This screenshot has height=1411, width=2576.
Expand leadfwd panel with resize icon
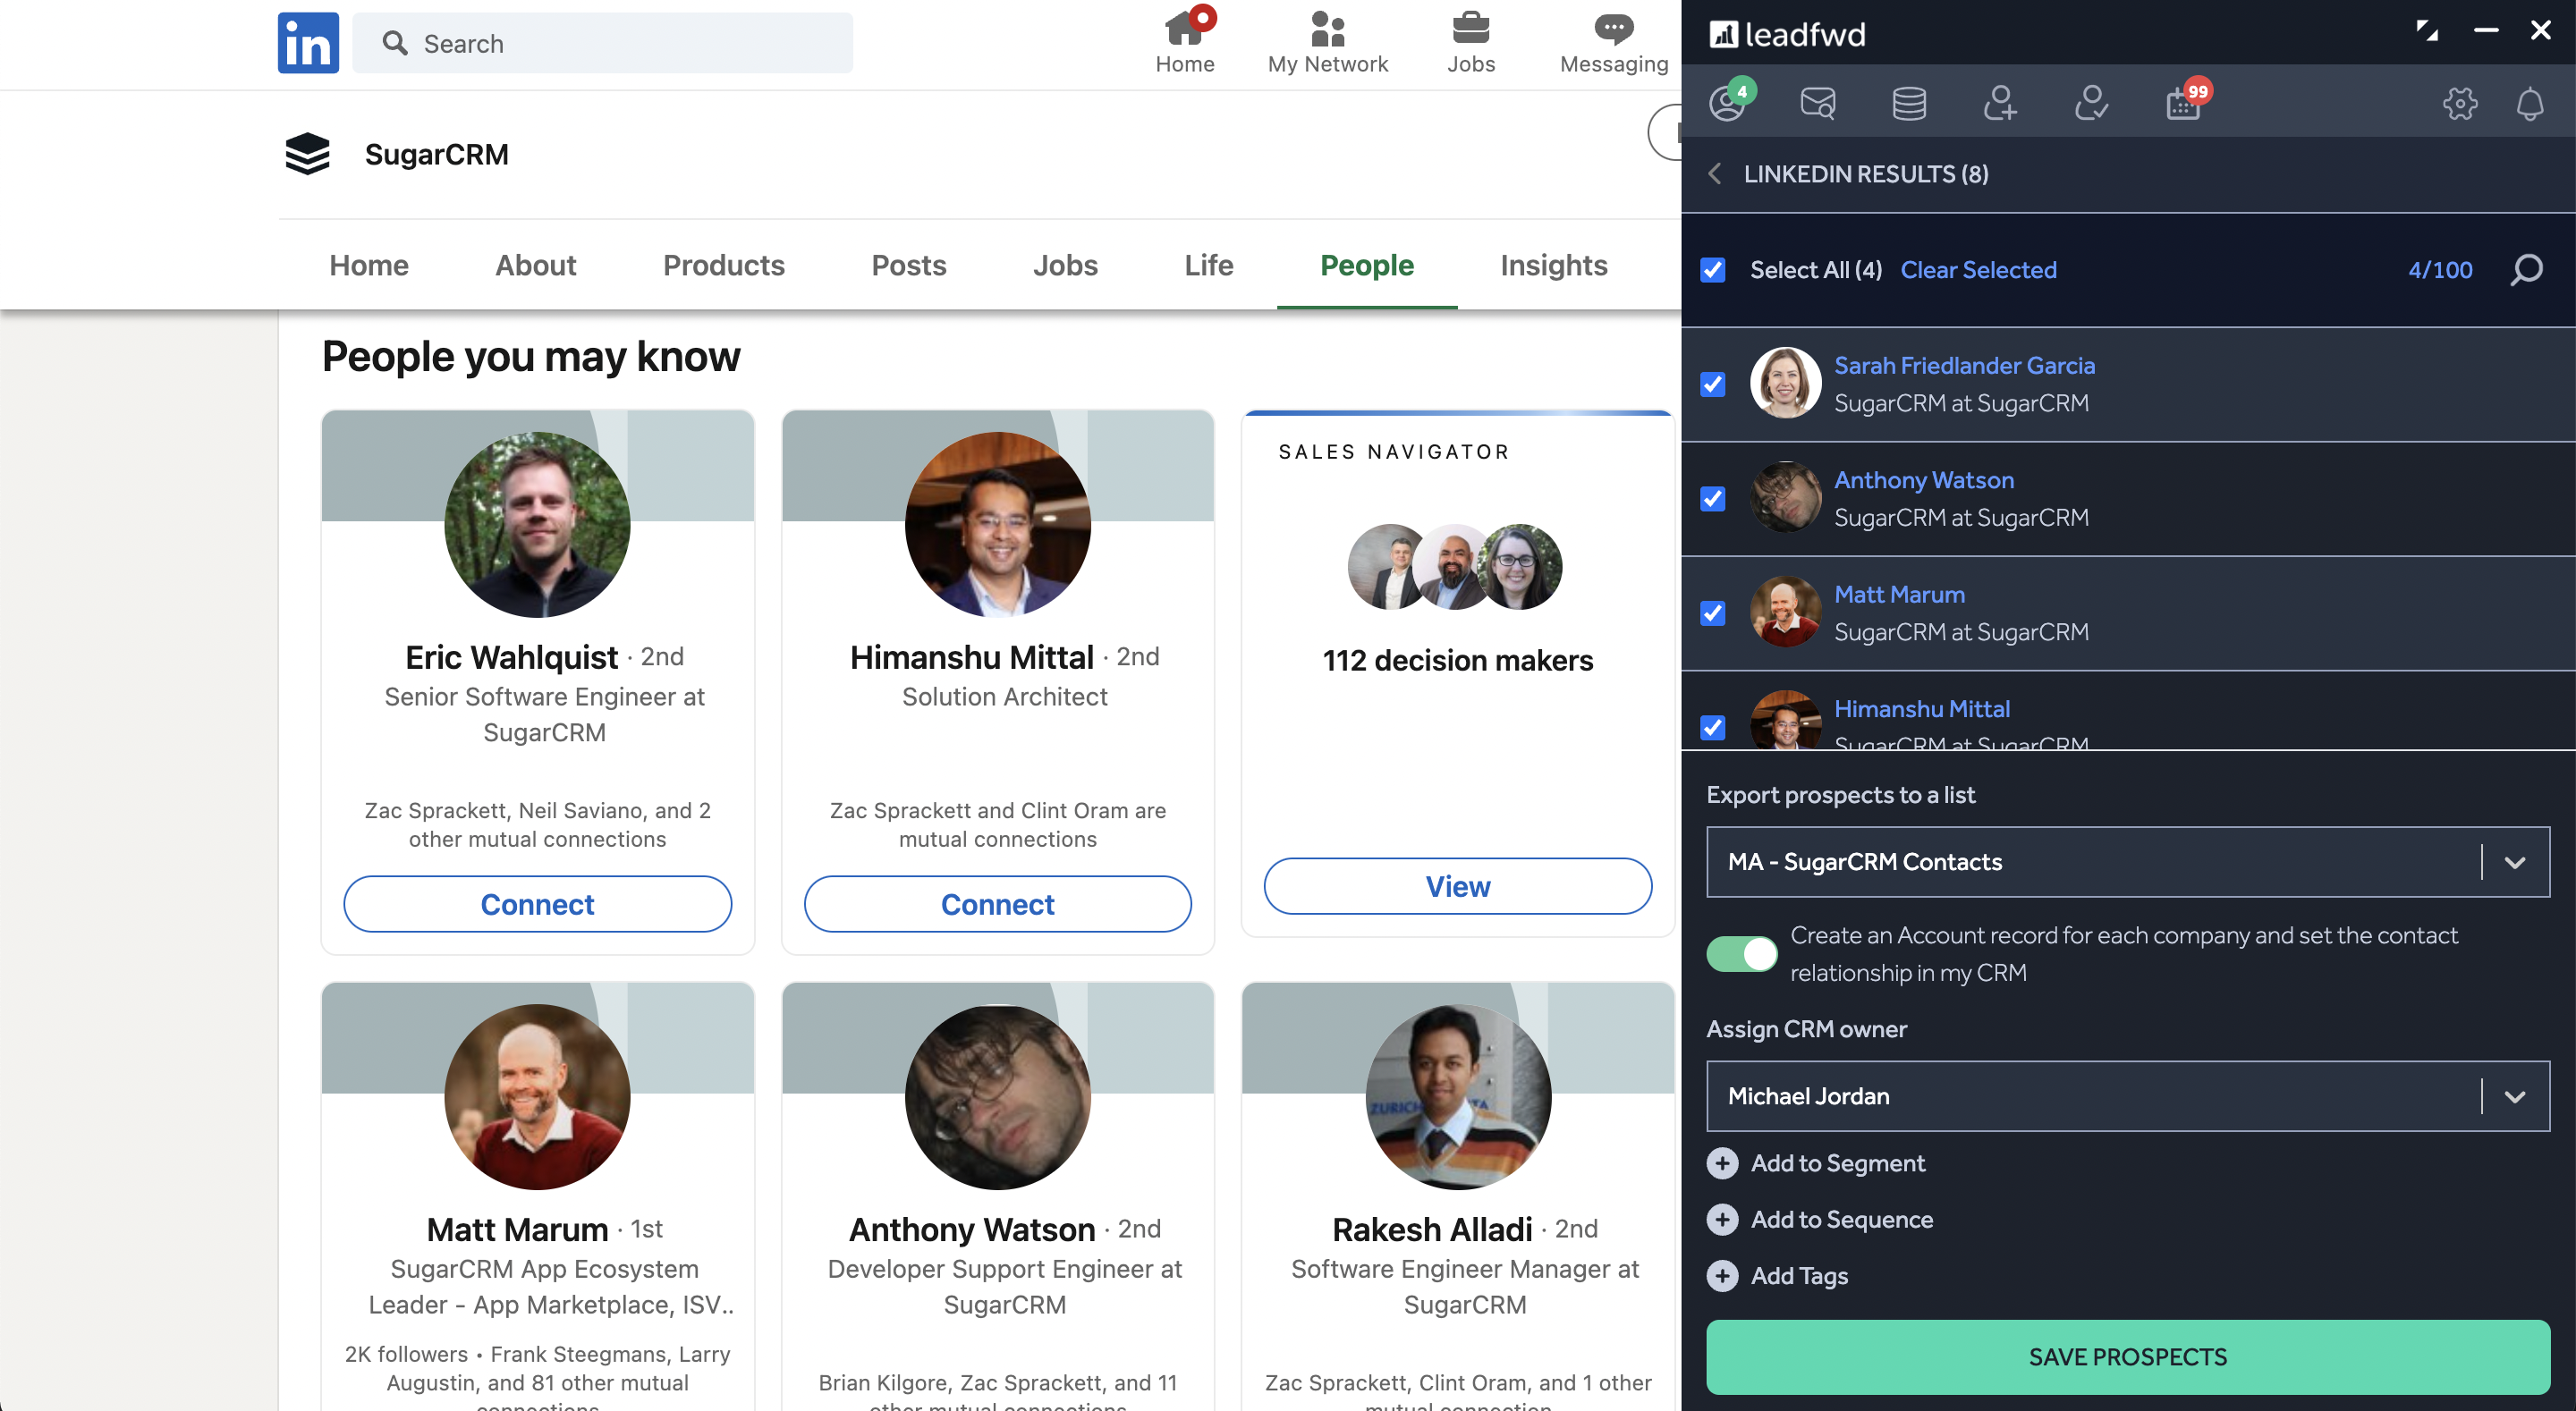pos(2427,31)
